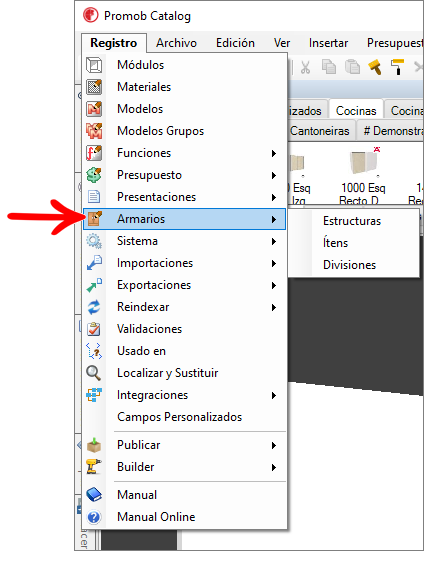
Task: Click the Builder drill icon
Action: coord(94,467)
